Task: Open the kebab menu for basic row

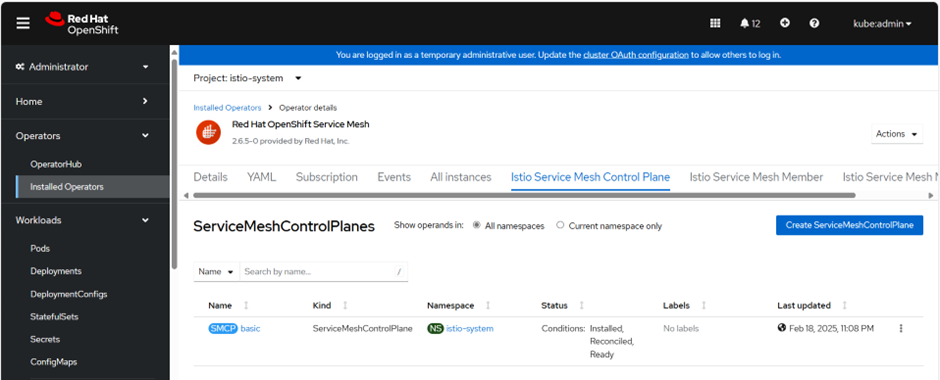Action: pos(900,328)
